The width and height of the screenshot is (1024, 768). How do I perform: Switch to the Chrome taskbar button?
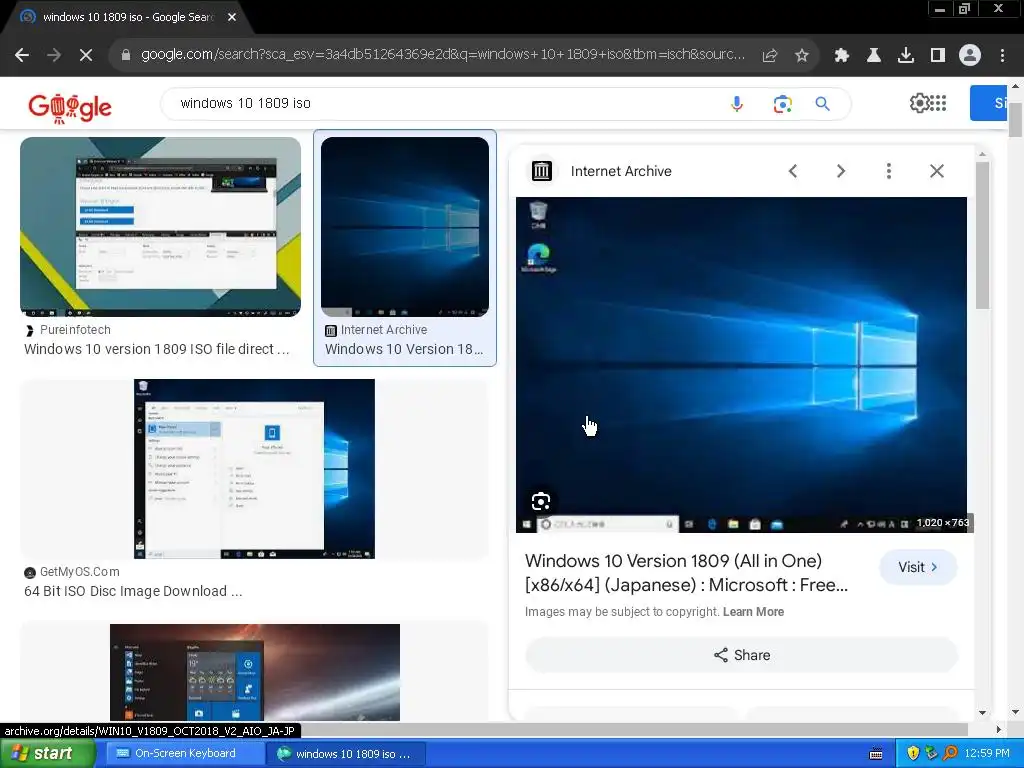346,754
